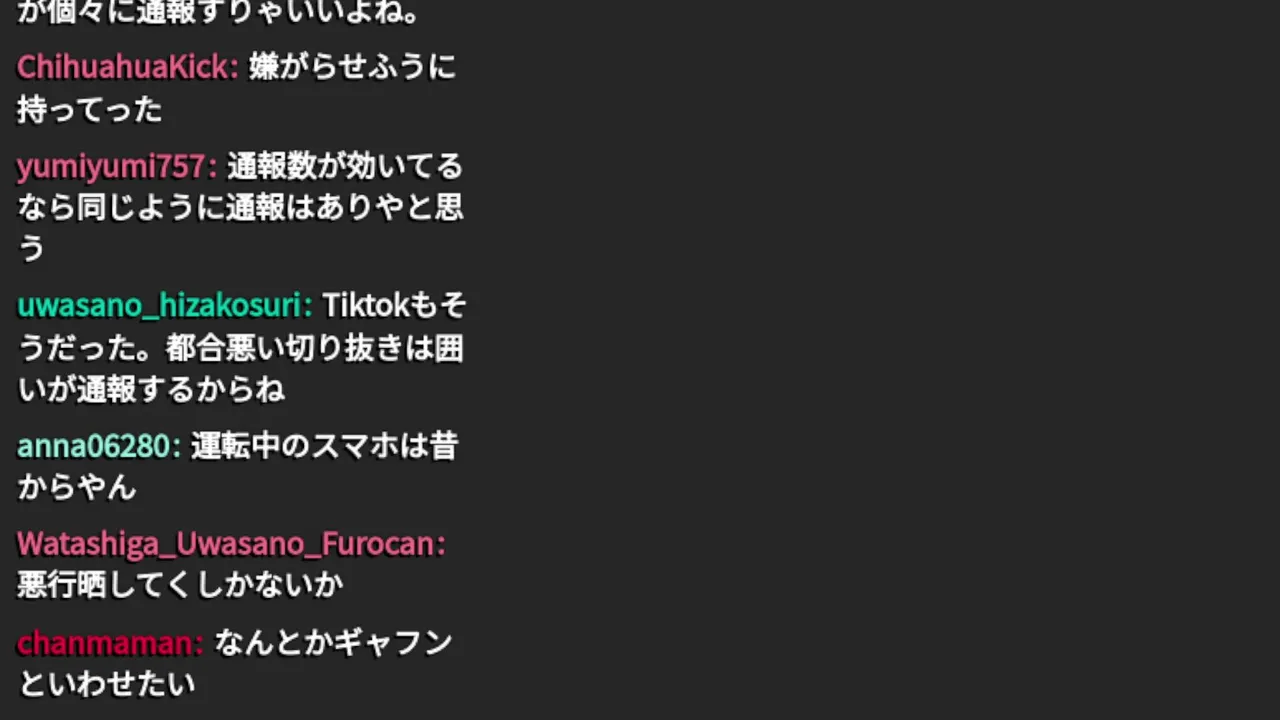Click the single character う below yumiyumi757's message
The image size is (1280, 720).
click(x=31, y=250)
